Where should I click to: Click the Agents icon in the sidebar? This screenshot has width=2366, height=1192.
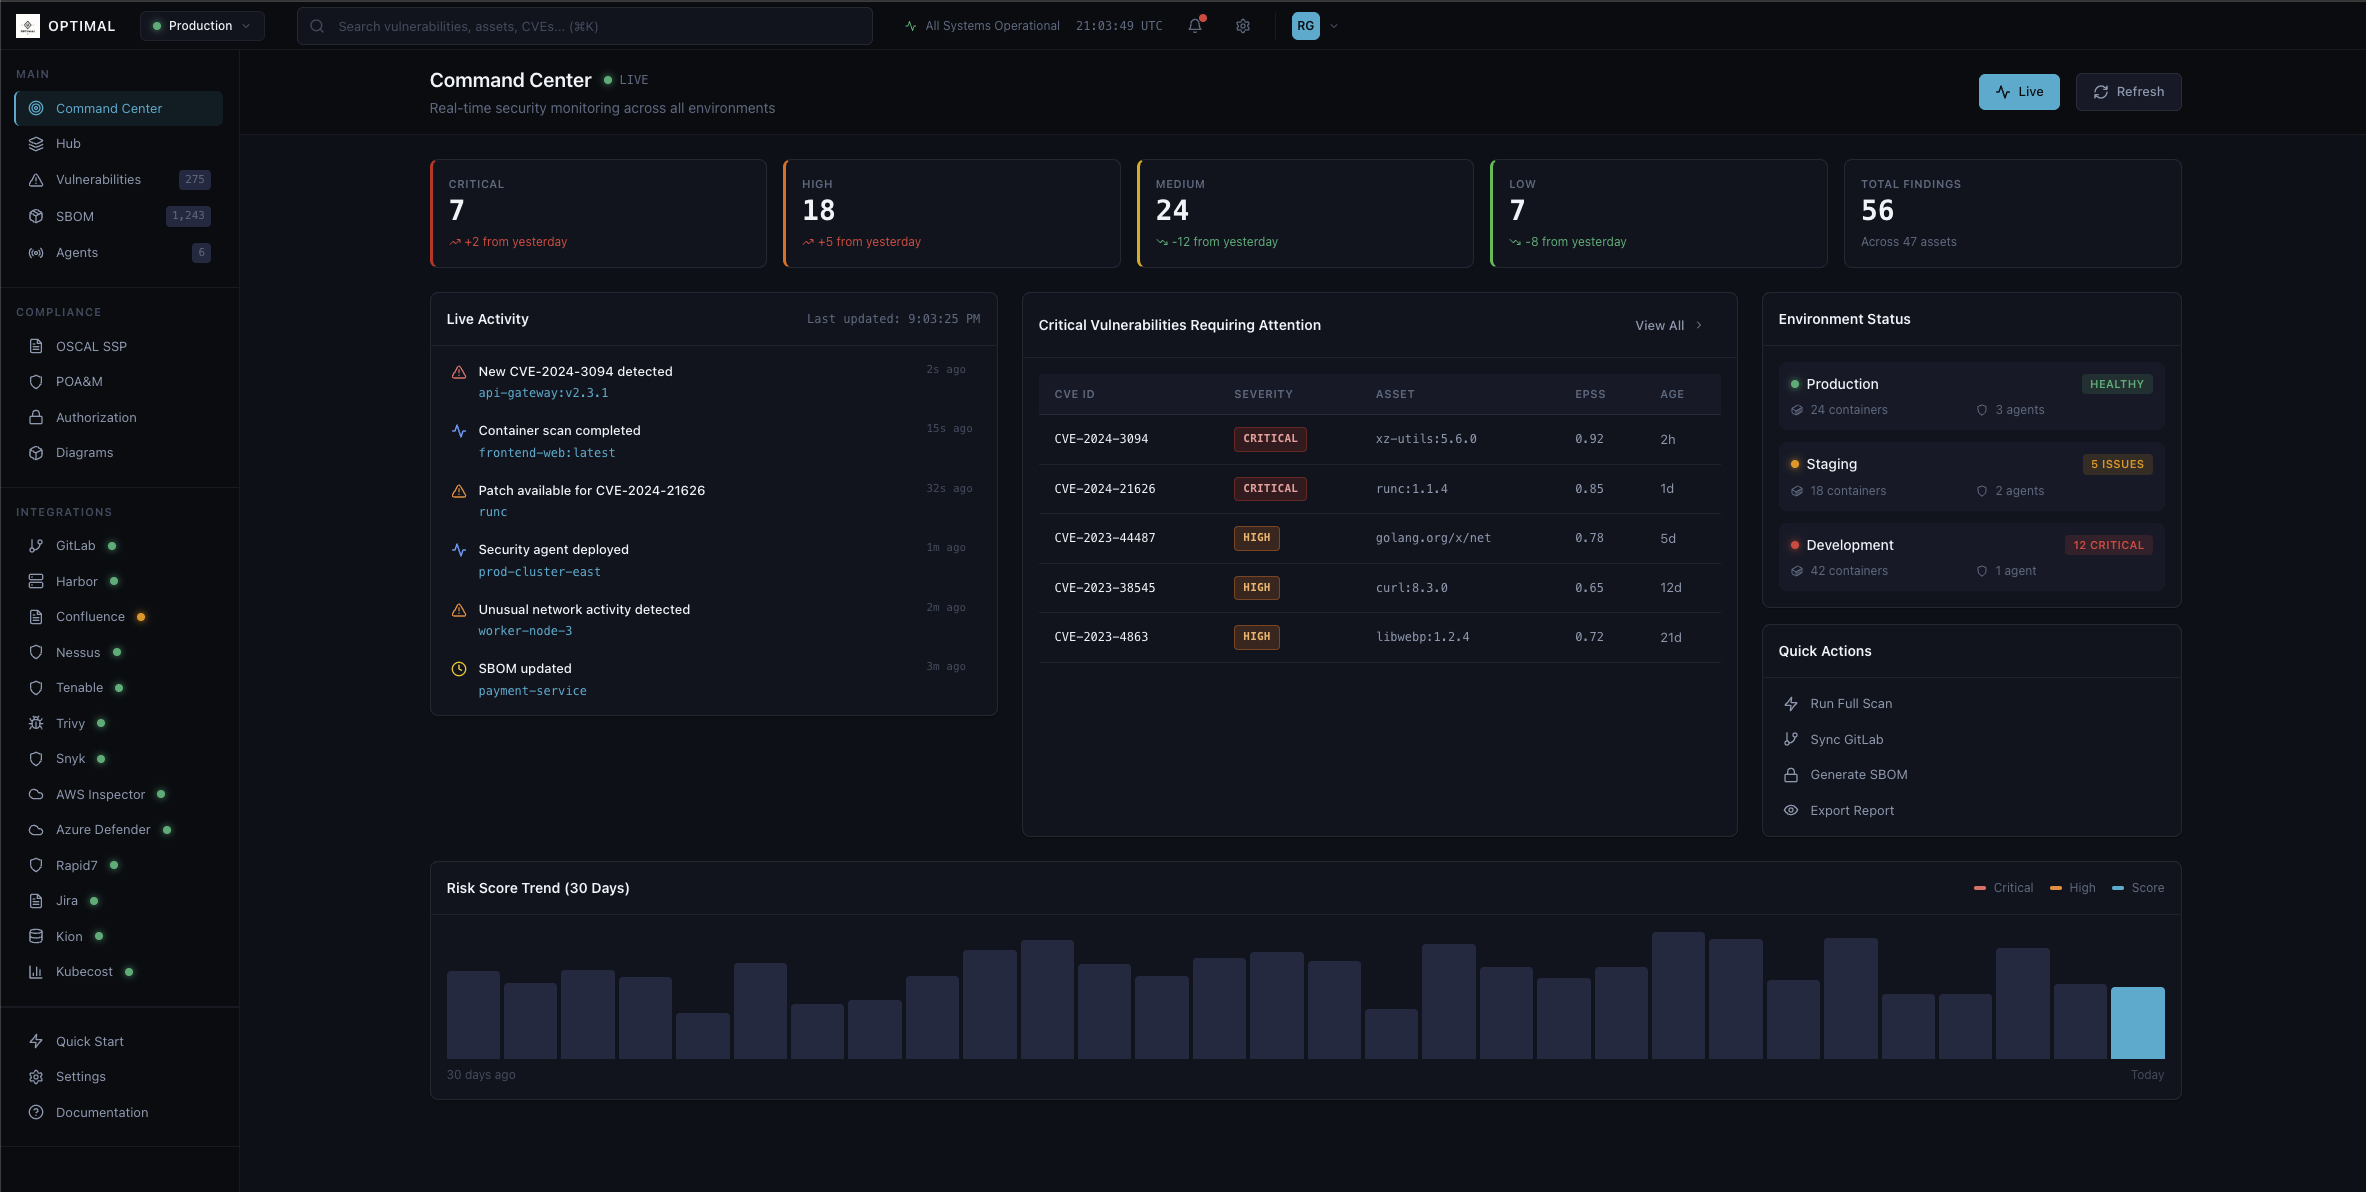point(35,252)
